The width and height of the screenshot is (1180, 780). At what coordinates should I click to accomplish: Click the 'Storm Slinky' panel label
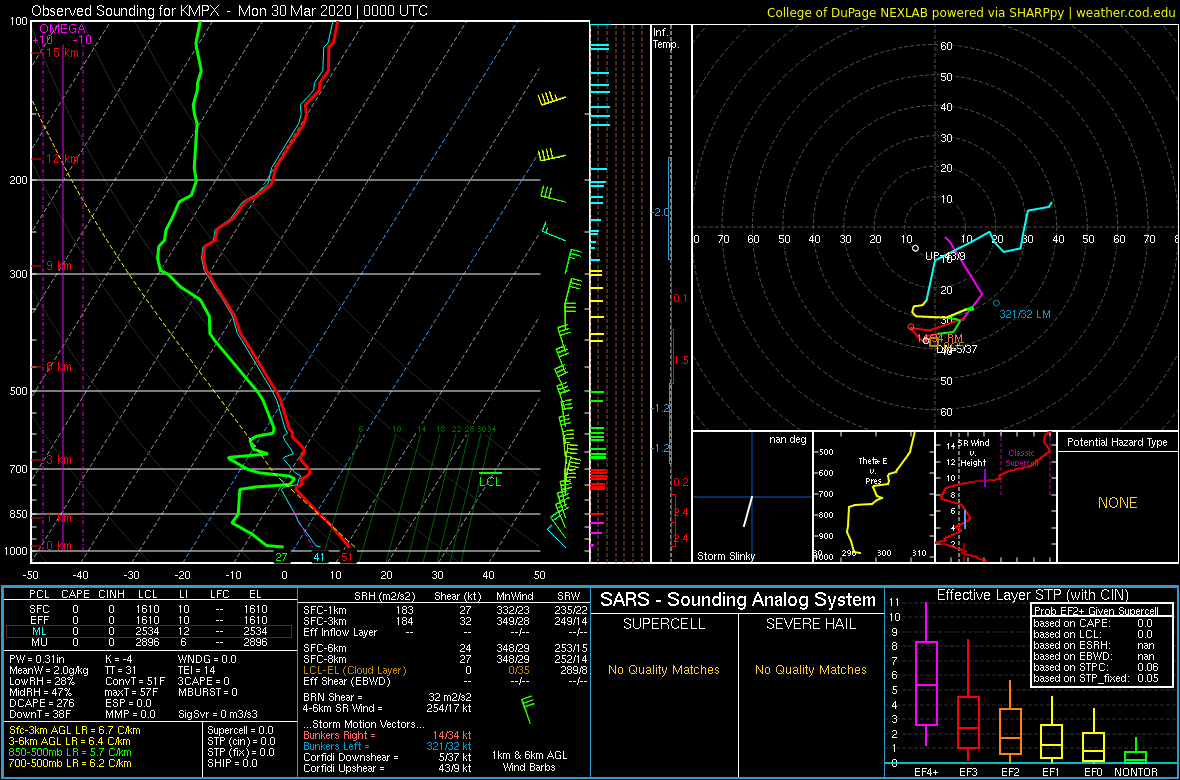[726, 556]
